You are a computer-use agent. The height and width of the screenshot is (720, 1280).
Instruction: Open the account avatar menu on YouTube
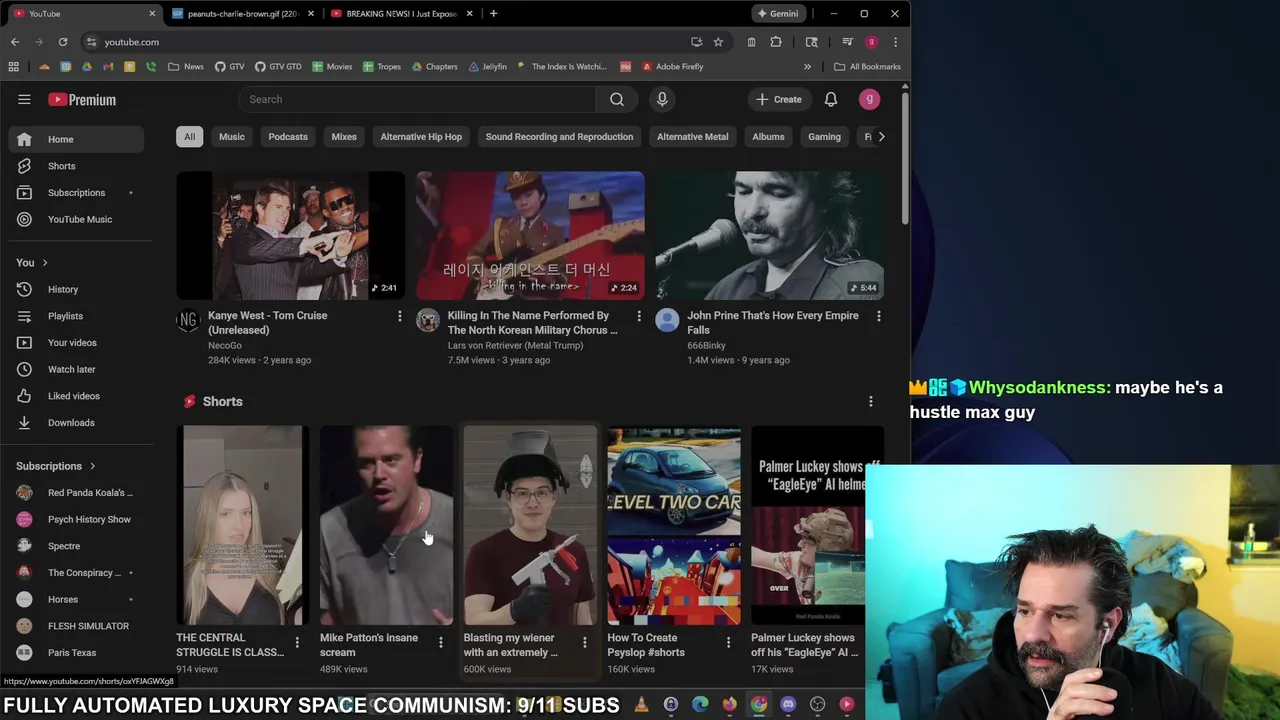pyautogui.click(x=870, y=99)
